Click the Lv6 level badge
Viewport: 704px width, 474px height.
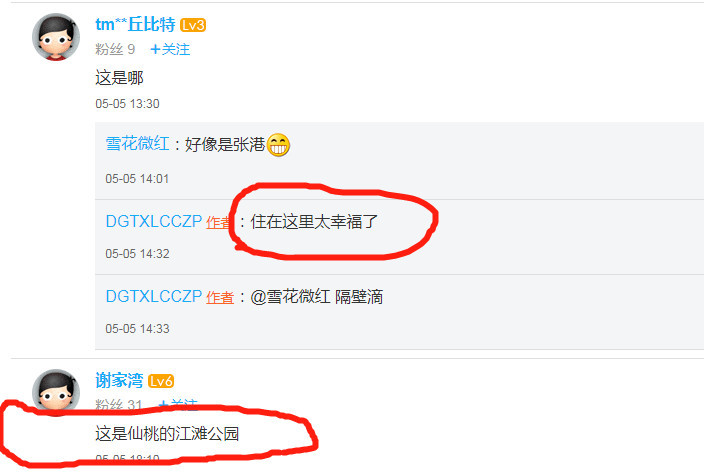coord(161,381)
